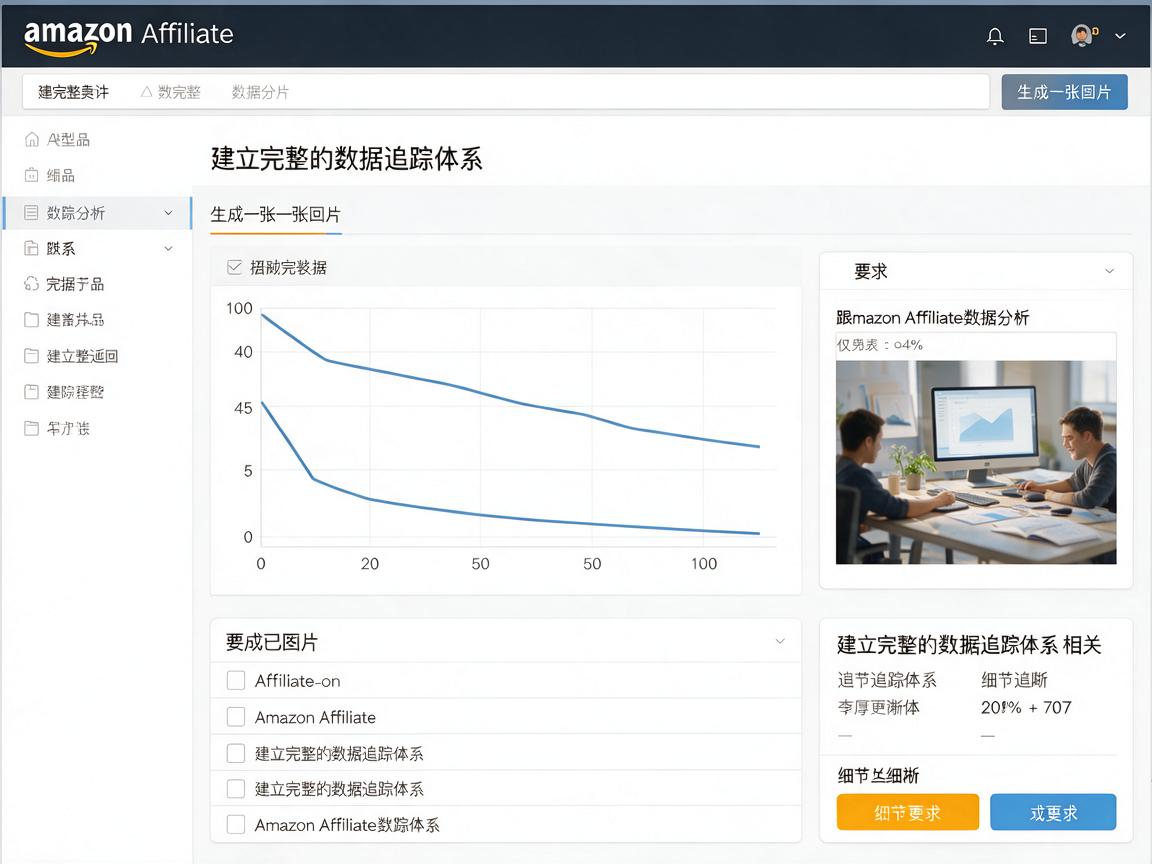Check the Amazon Affiliate checkbox
1152x864 pixels.
tap(236, 716)
